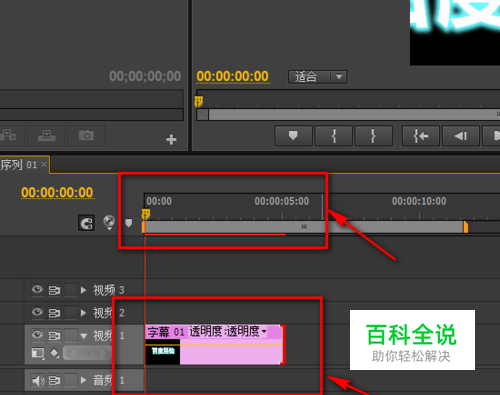Click the Mark Out brace button
Image resolution: width=500 pixels, height=395 pixels.
click(x=373, y=136)
